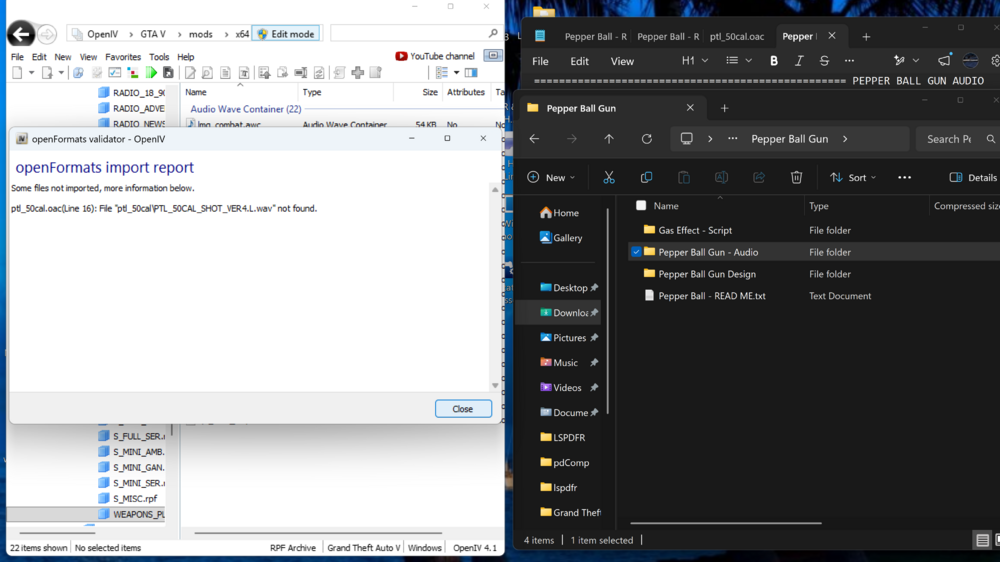Click Copy icon in Explorer toolbar
The height and width of the screenshot is (562, 1000).
(x=646, y=177)
